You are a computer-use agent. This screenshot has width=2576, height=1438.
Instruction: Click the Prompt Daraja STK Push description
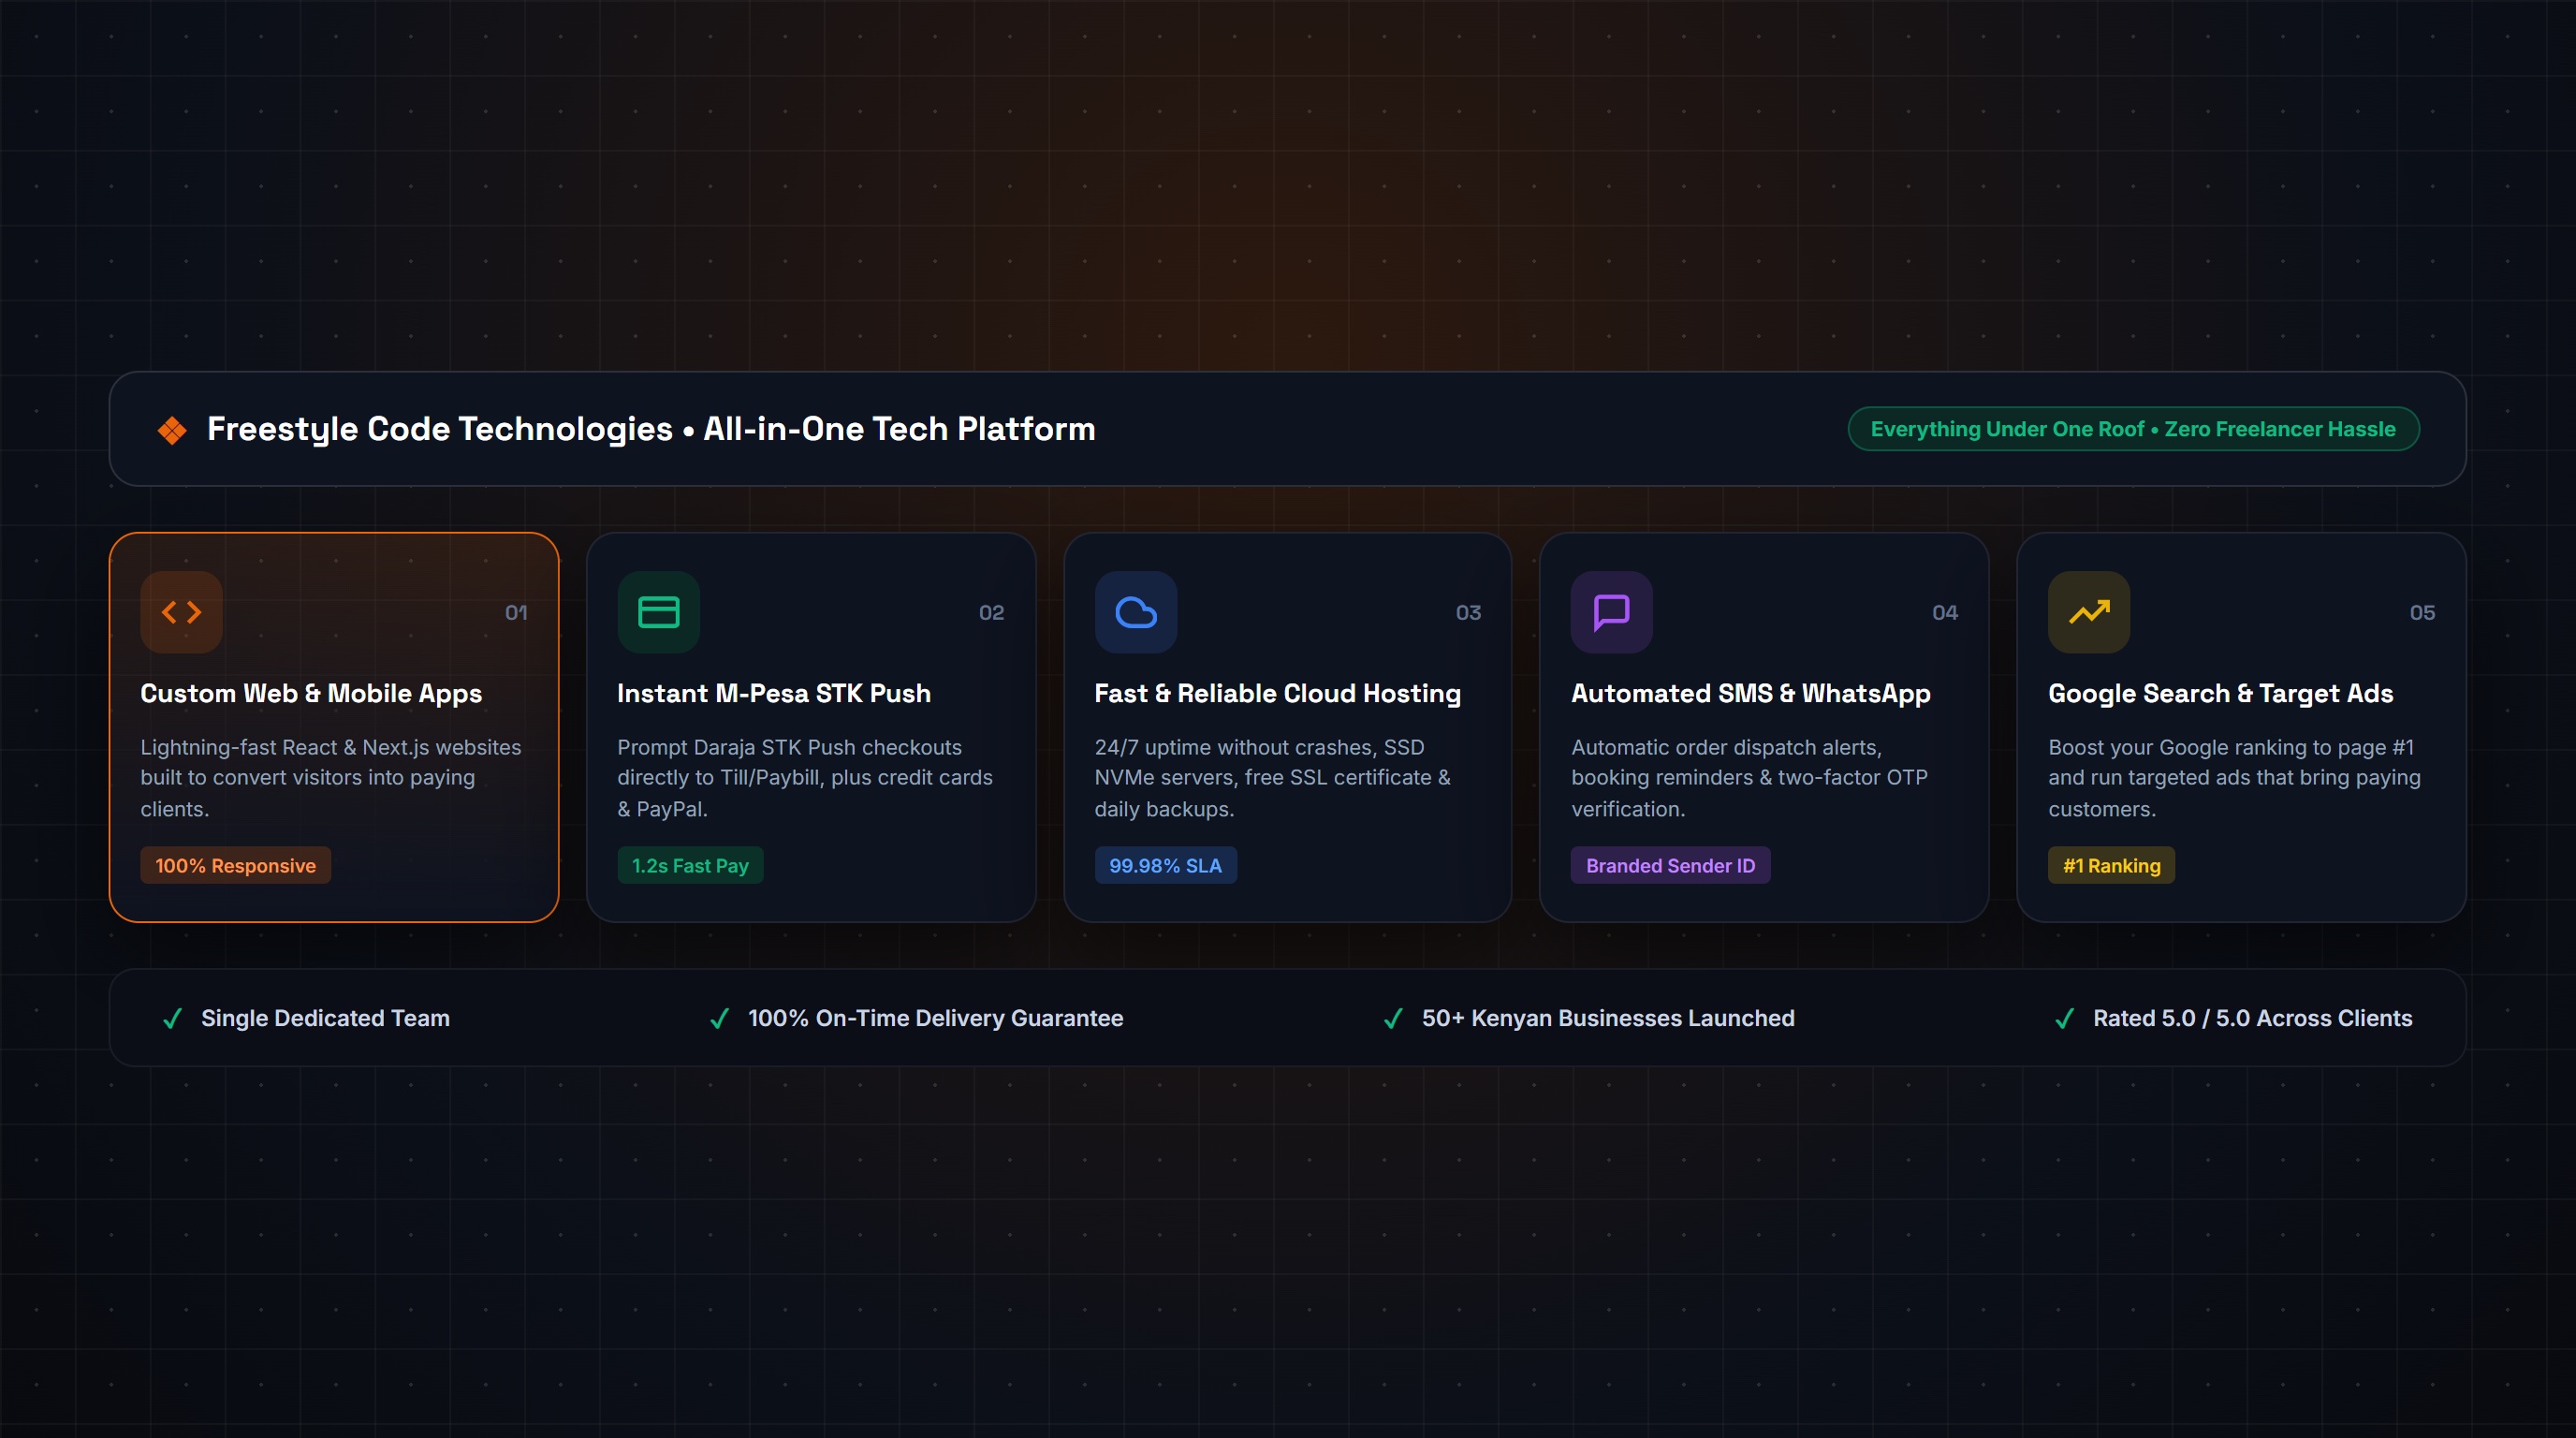805,778
